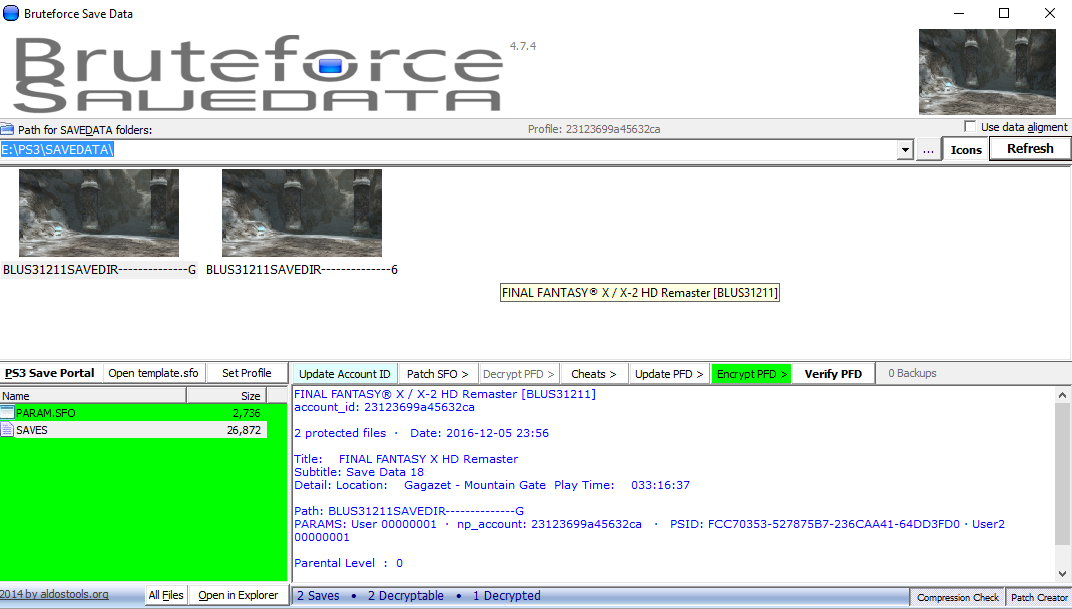Image resolution: width=1072 pixels, height=609 pixels.
Task: Open Patch Creator
Action: pos(1038,597)
